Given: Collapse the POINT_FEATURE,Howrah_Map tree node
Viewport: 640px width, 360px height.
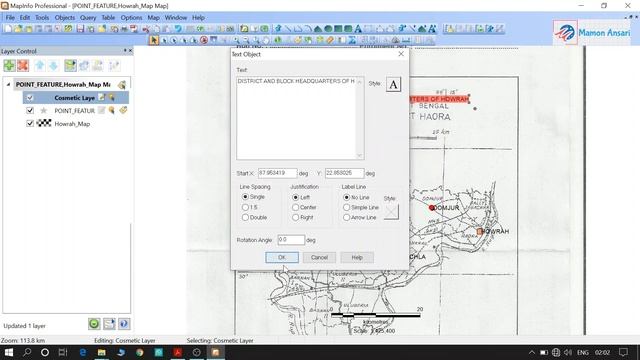Looking at the screenshot, I should tap(8, 84).
